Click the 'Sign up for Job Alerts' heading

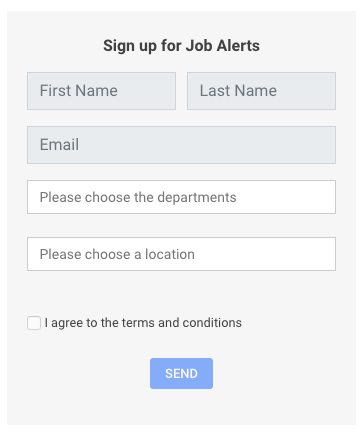(x=181, y=46)
